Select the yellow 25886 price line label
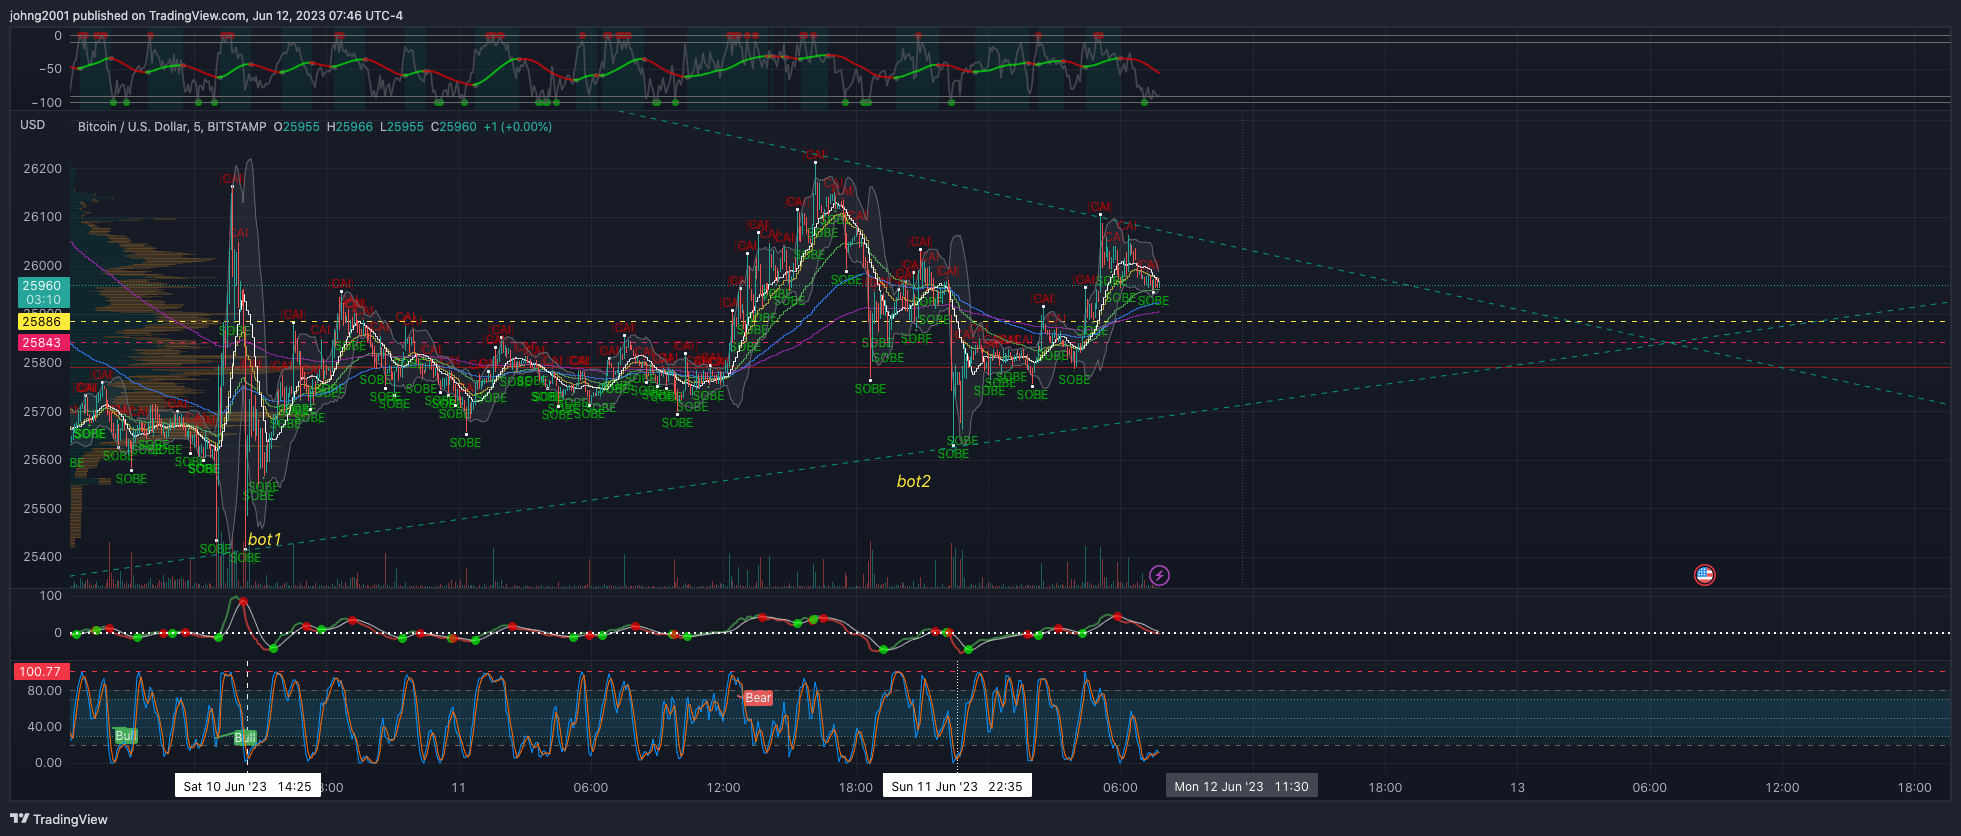The height and width of the screenshot is (836, 1961). [42, 322]
